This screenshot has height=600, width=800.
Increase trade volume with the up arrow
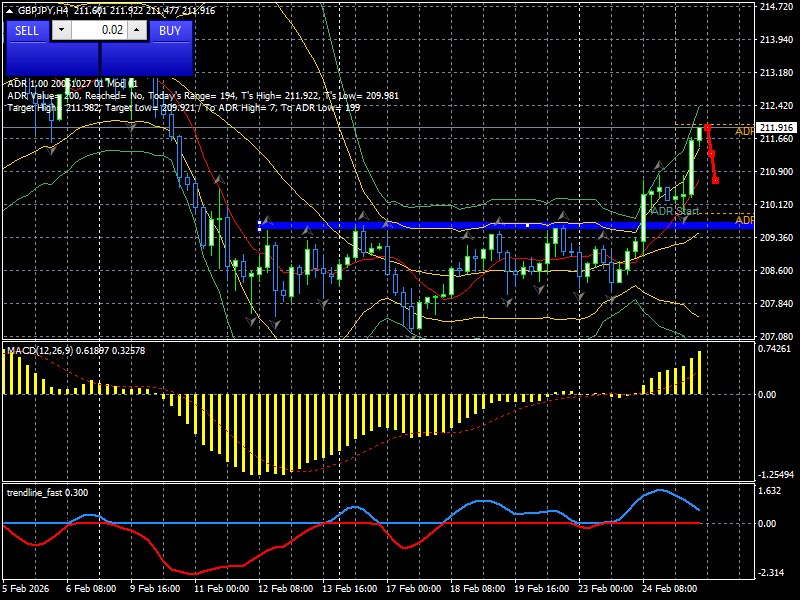coord(137,30)
